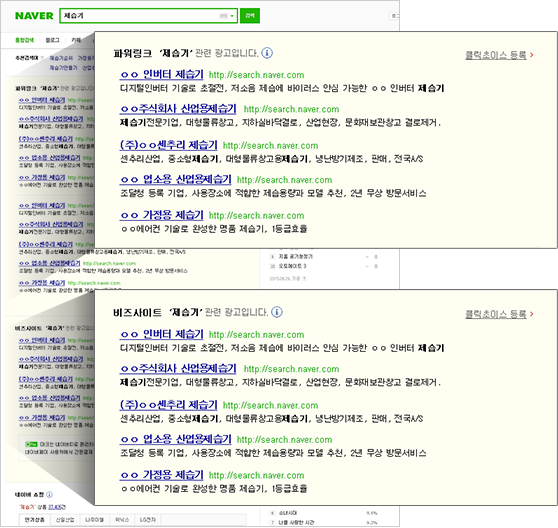558x528 pixels.
Task: Click 조달청 등록 기업 description in 비즈사이트 panel
Action: click(x=273, y=453)
